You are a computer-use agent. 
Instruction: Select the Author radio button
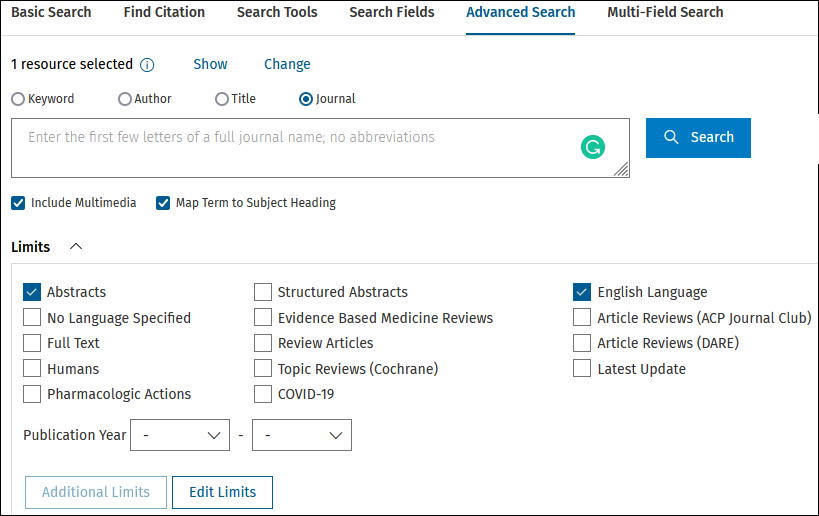pyautogui.click(x=124, y=99)
